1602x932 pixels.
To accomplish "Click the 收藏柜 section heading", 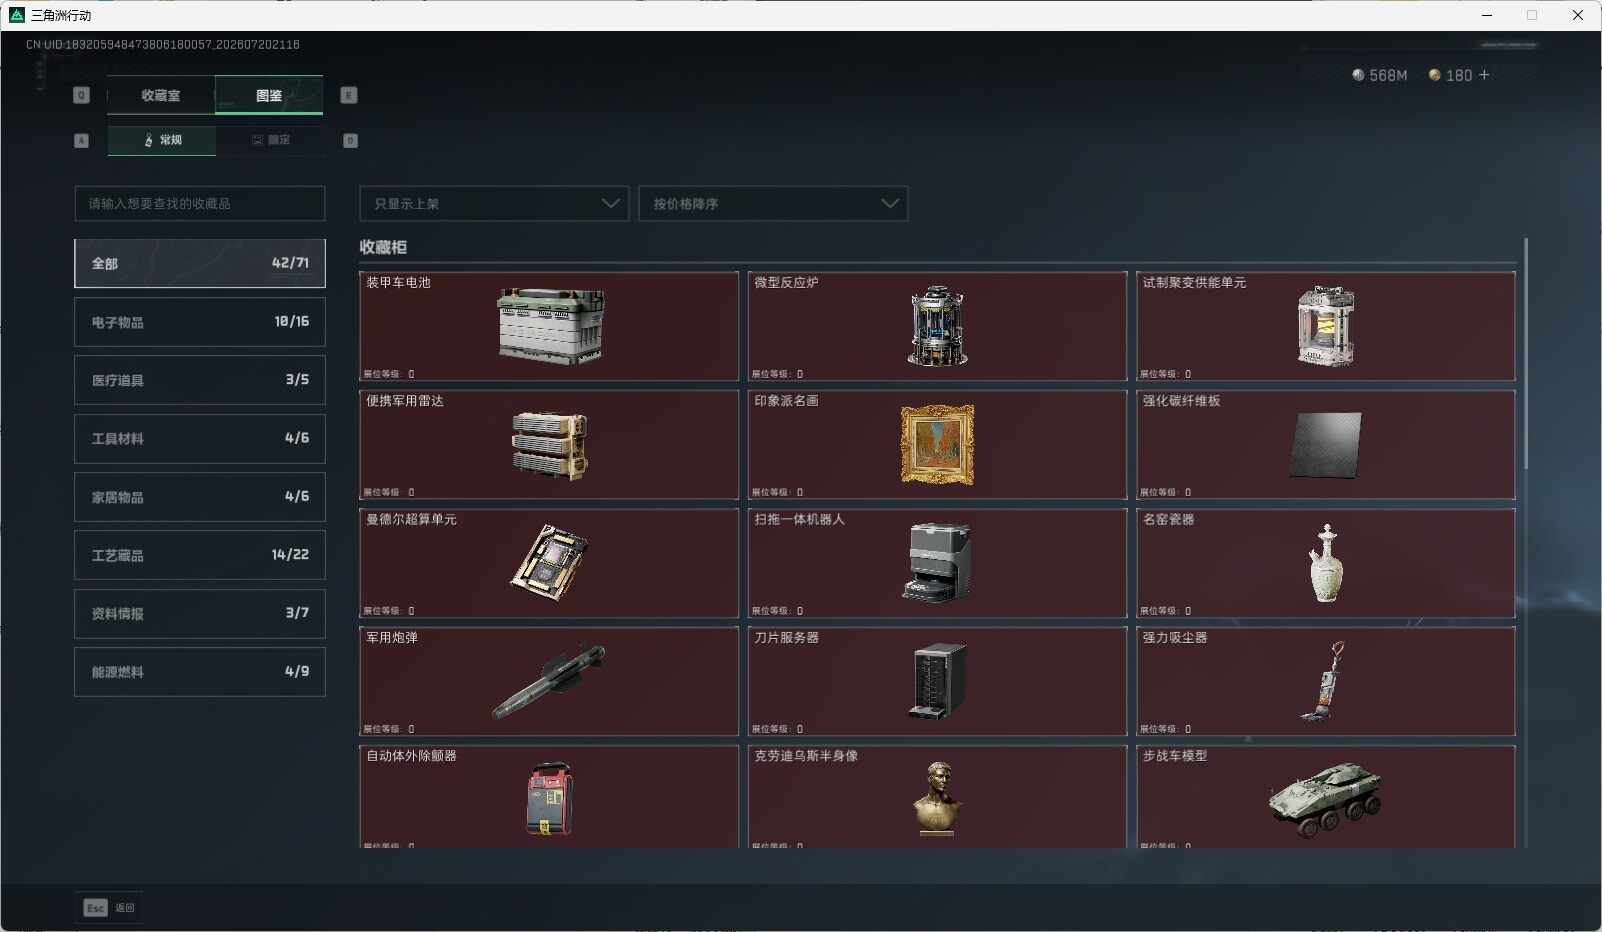I will coord(383,247).
